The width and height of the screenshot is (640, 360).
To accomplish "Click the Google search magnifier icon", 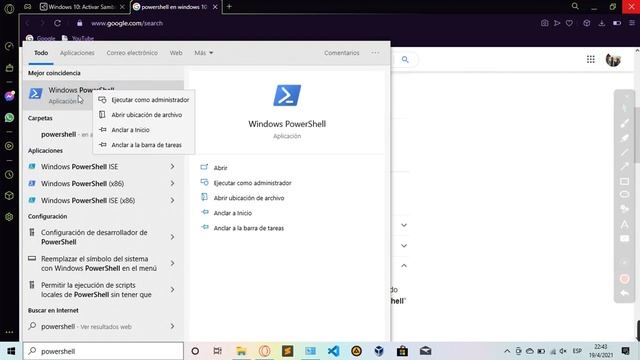I will 405,60.
